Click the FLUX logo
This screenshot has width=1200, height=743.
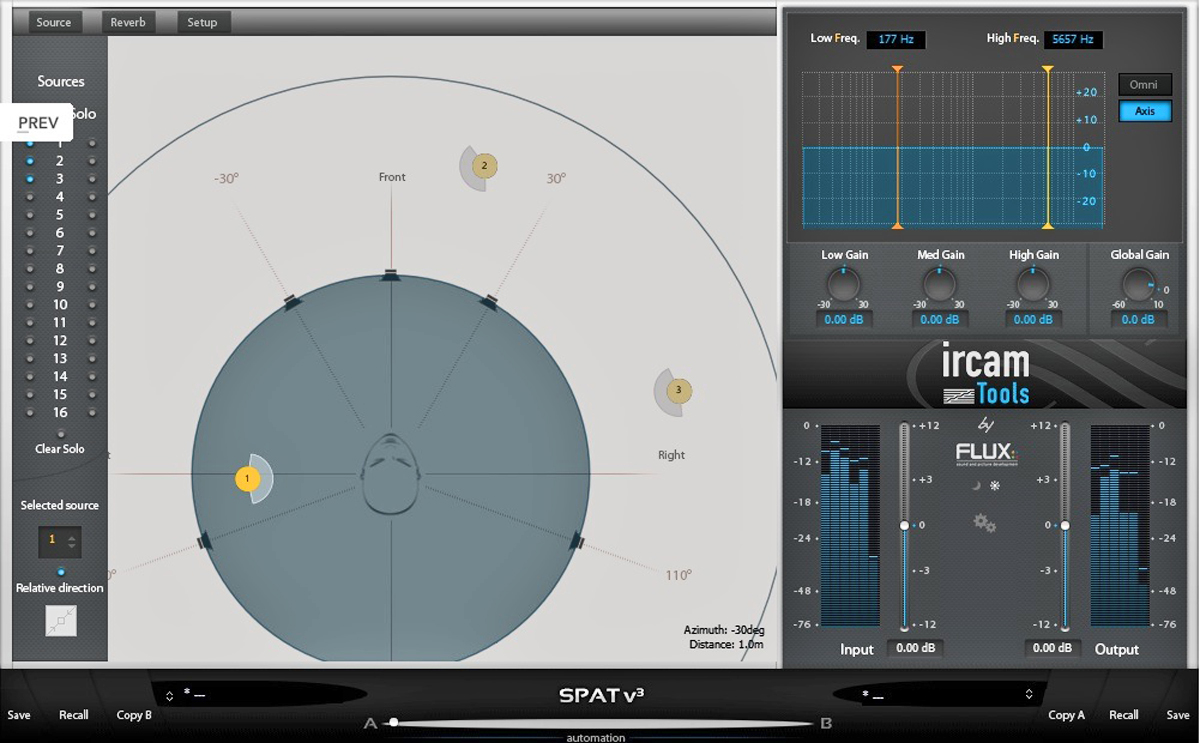(985, 455)
